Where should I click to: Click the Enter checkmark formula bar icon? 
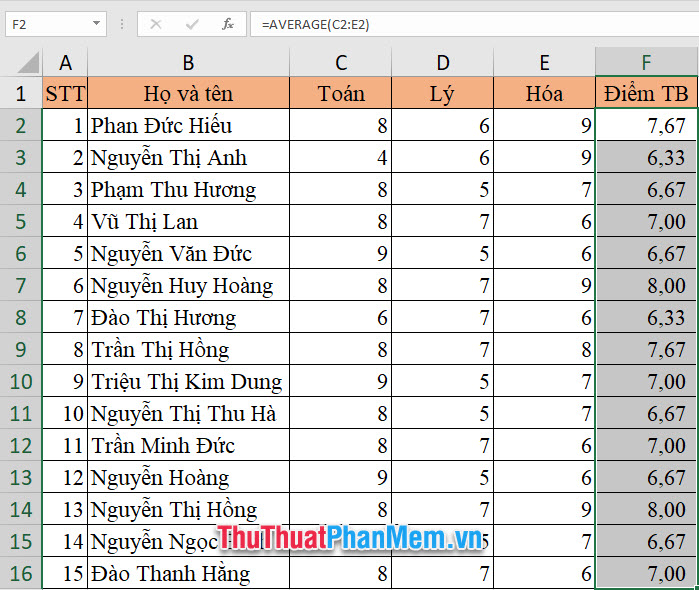point(192,24)
